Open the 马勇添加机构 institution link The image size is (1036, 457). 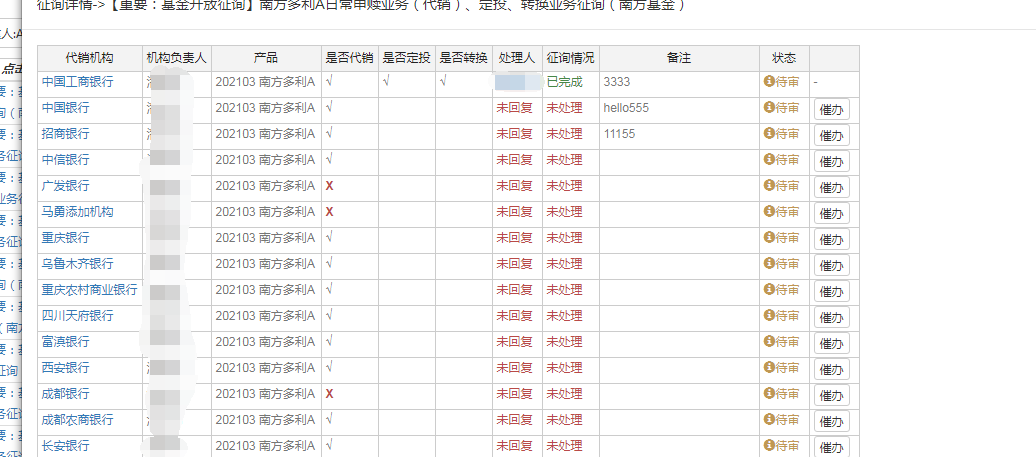[77, 212]
